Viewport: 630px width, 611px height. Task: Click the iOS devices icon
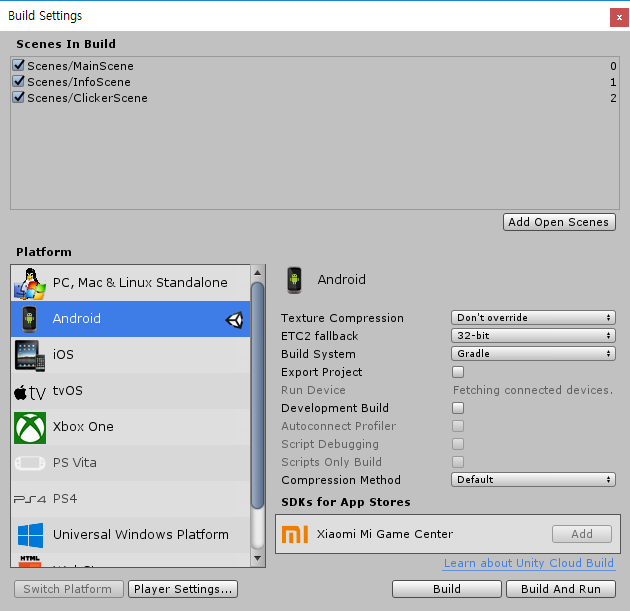tap(30, 356)
